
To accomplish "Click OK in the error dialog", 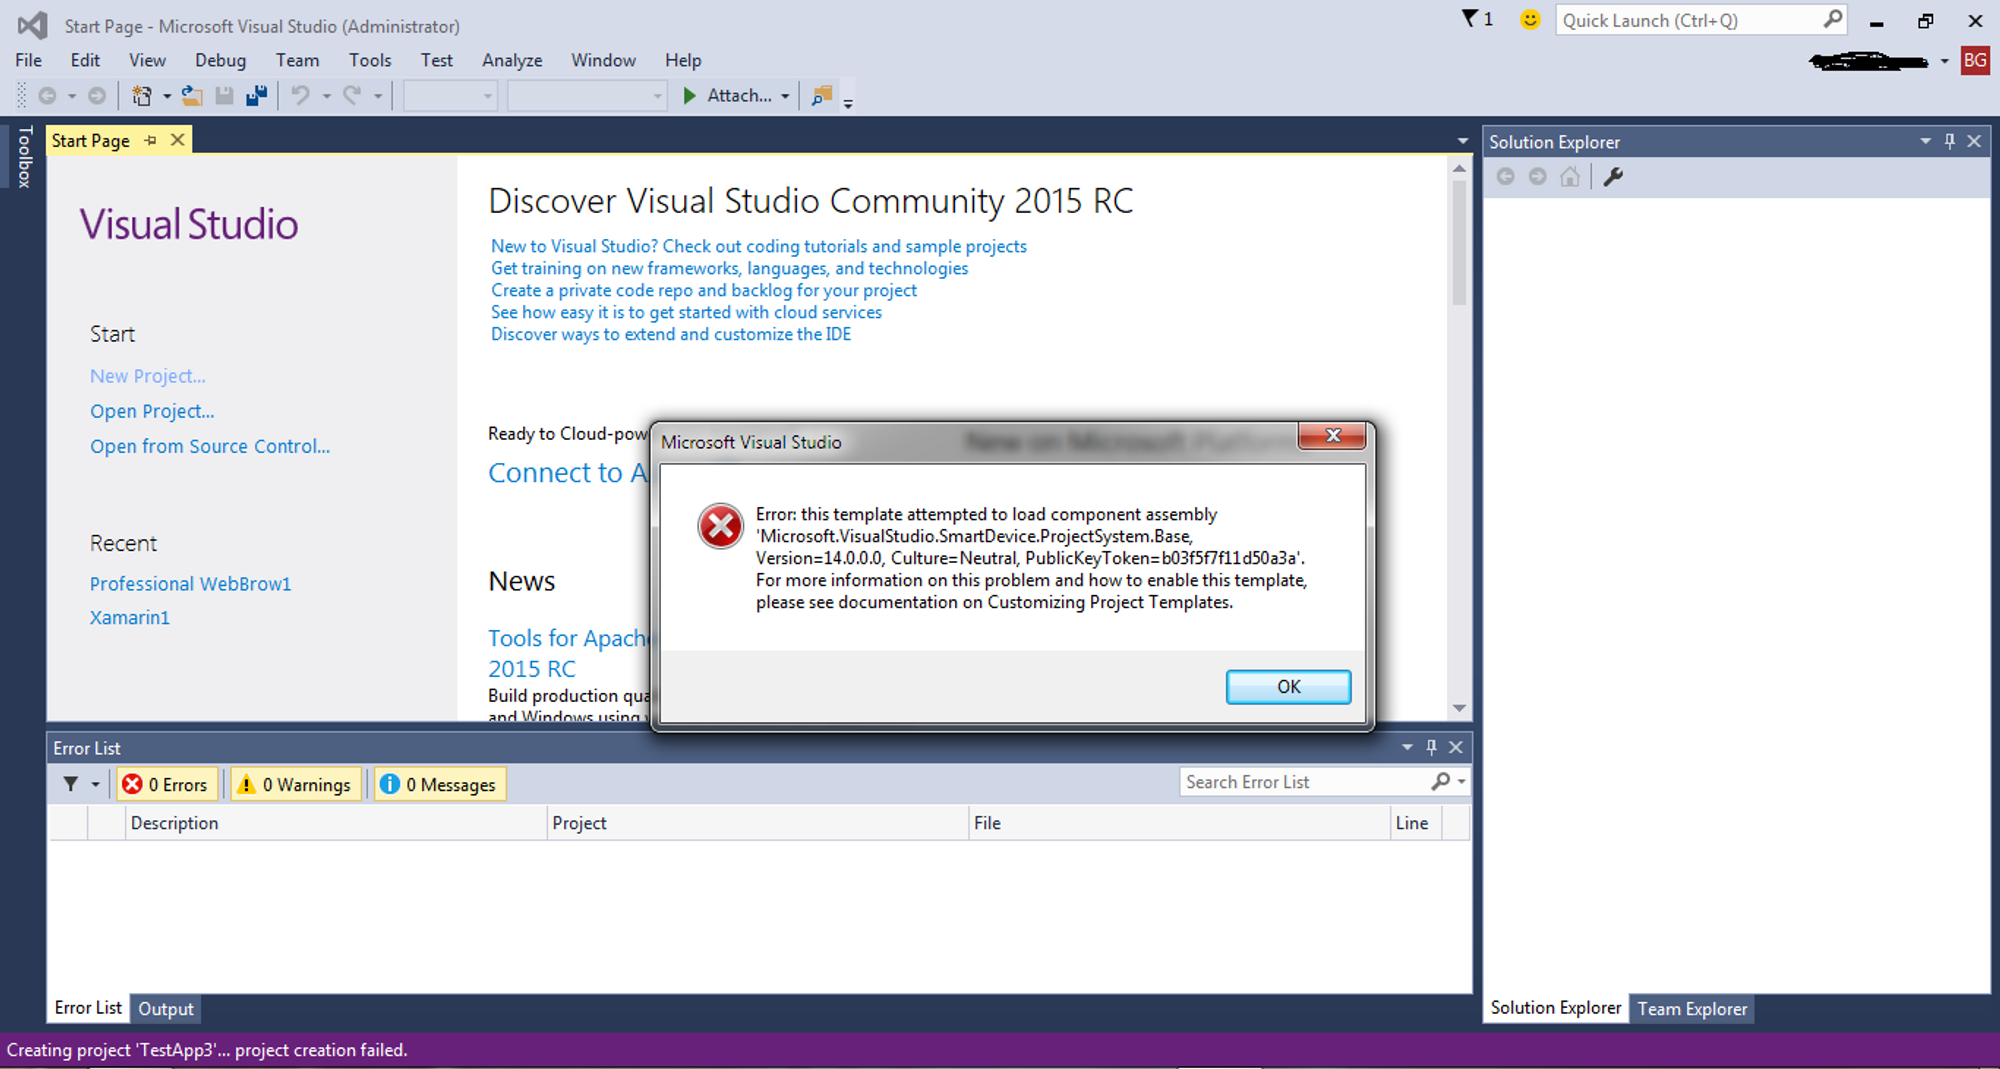I will tap(1288, 687).
